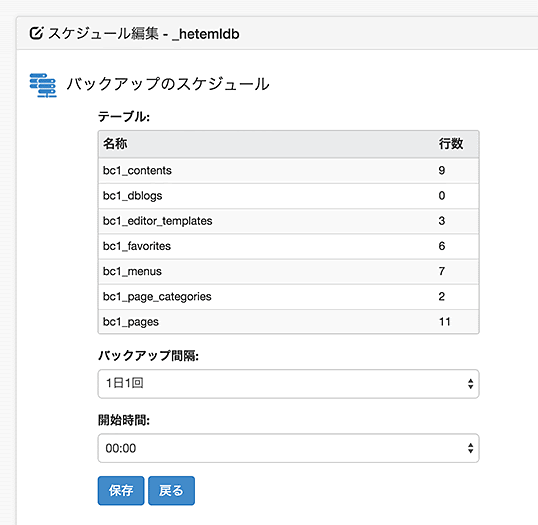The image size is (538, 525).
Task: Select the bc1_editor_templates table row
Action: [x=288, y=221]
